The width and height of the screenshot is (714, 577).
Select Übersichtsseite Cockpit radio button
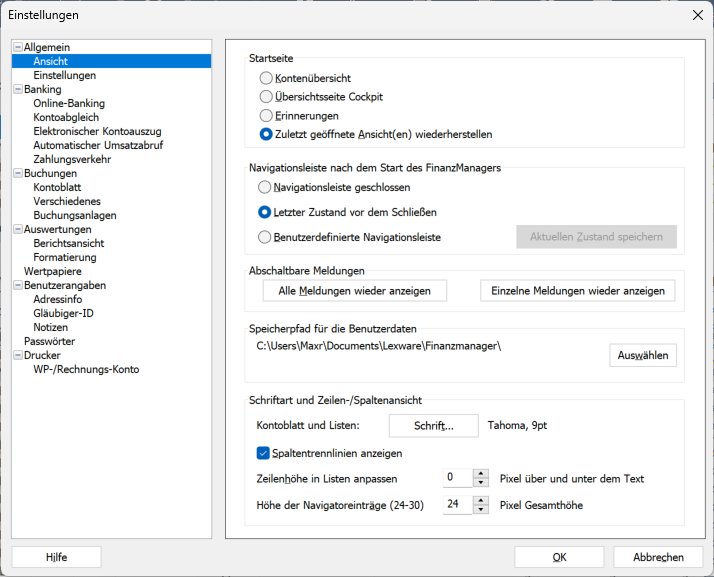point(266,97)
